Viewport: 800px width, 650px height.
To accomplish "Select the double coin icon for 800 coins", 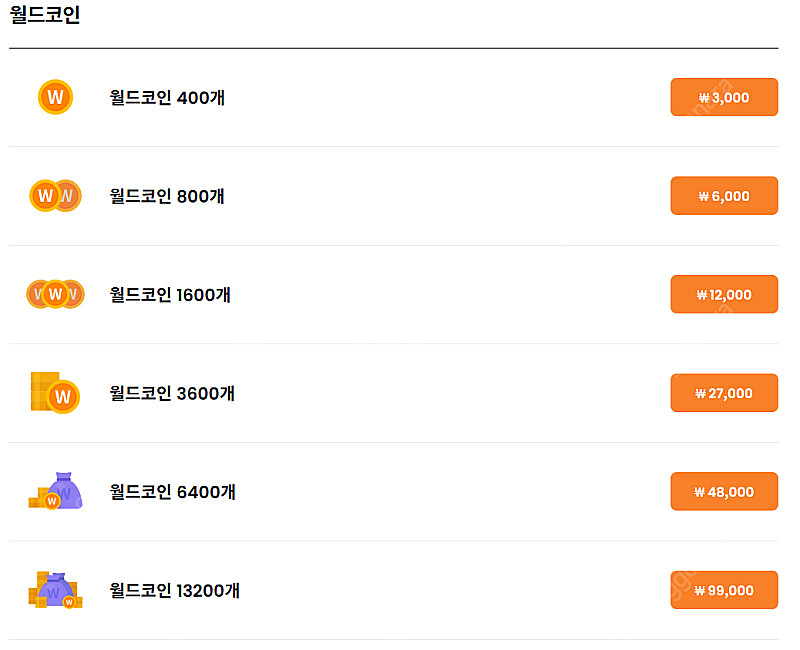I will tap(55, 195).
